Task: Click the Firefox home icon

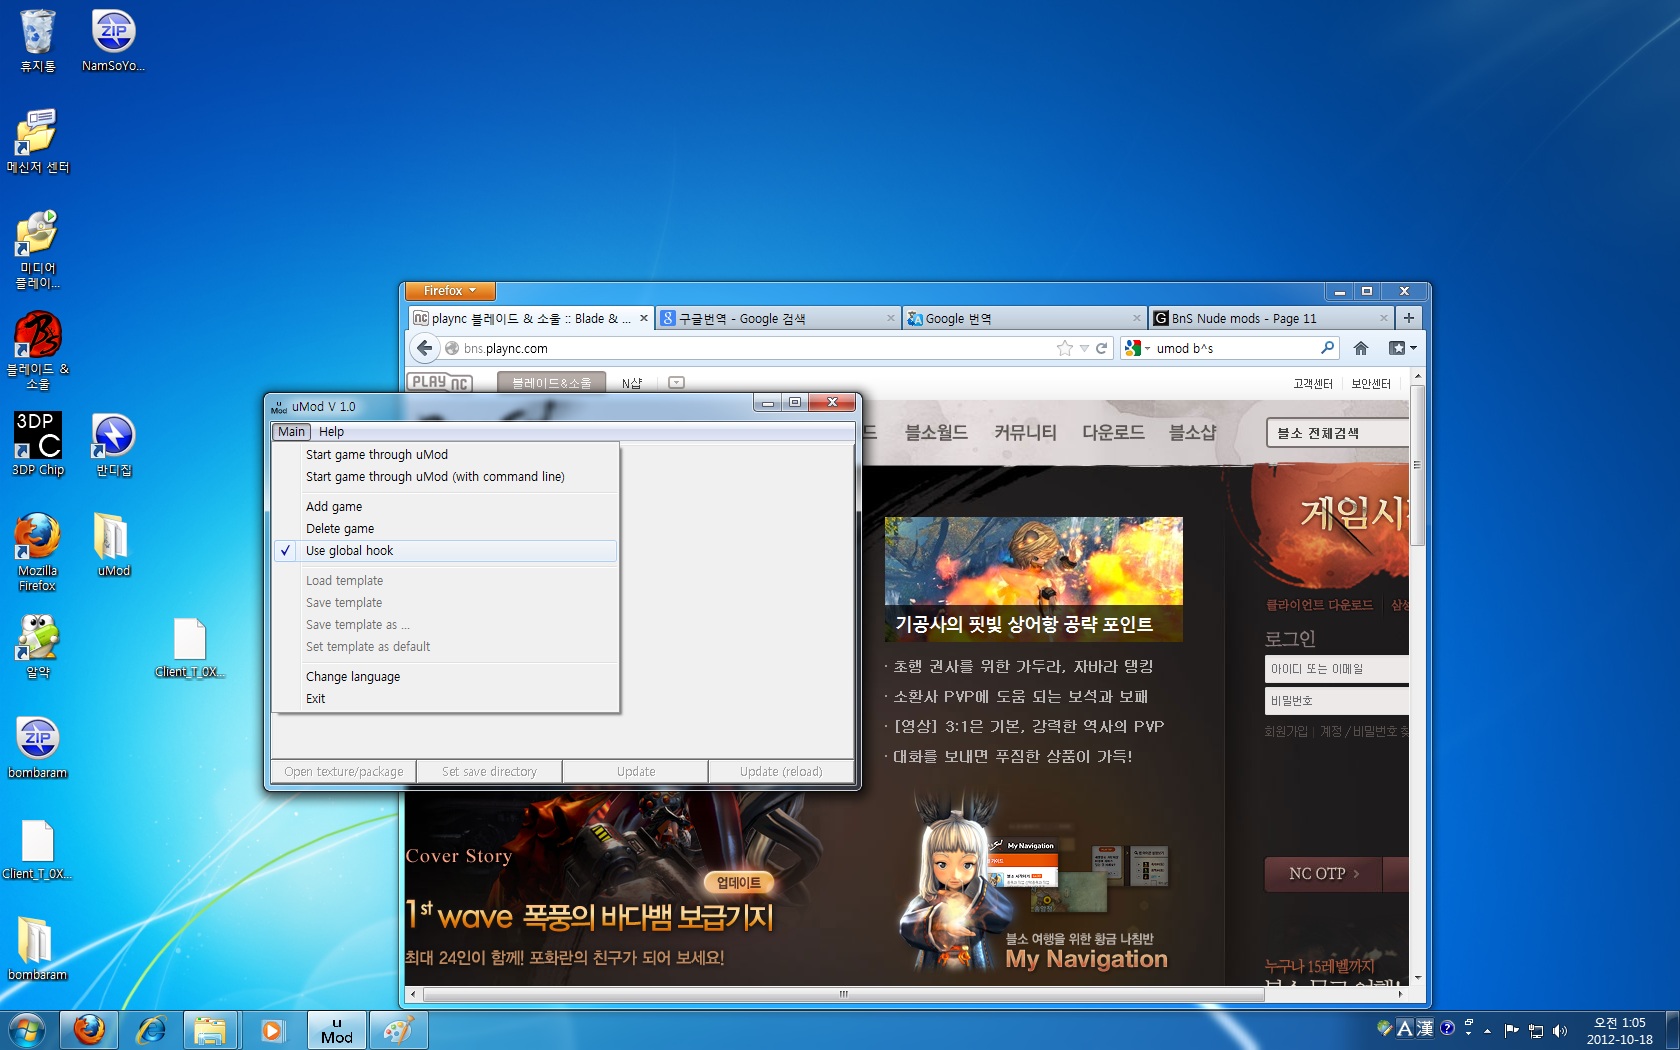Action: 1360,348
